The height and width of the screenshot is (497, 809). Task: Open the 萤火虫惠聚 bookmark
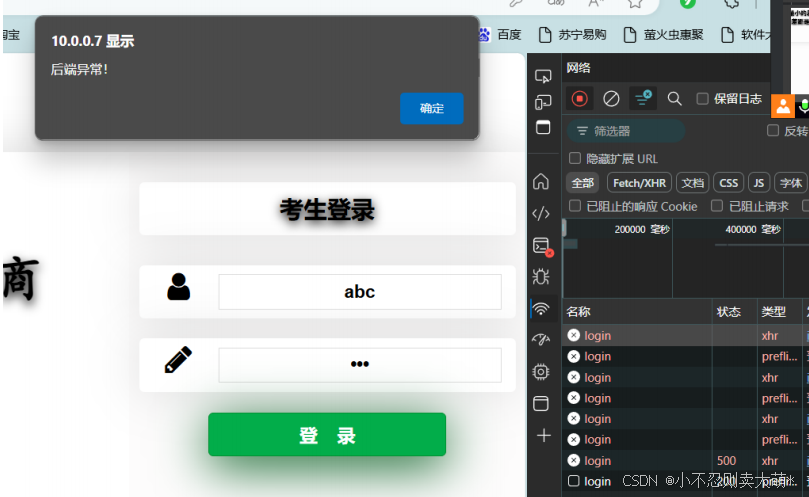(x=664, y=35)
